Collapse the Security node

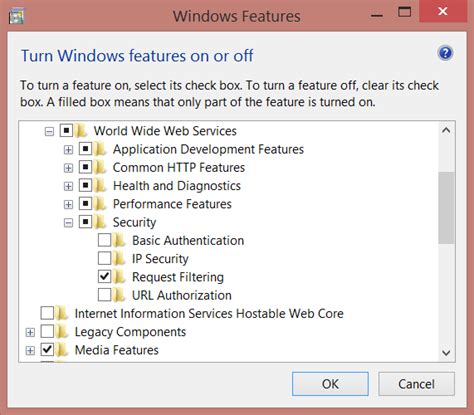(68, 223)
